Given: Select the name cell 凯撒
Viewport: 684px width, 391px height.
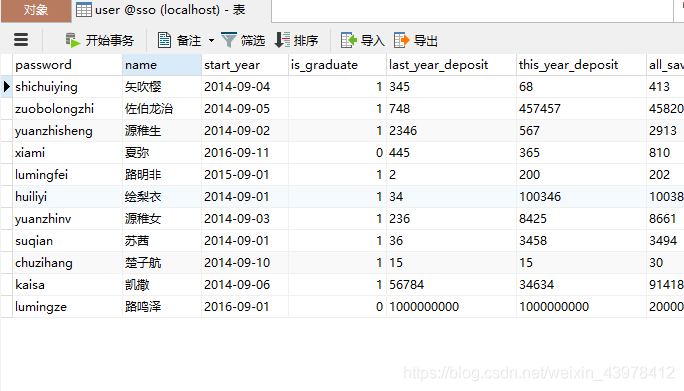Looking at the screenshot, I should coord(162,285).
